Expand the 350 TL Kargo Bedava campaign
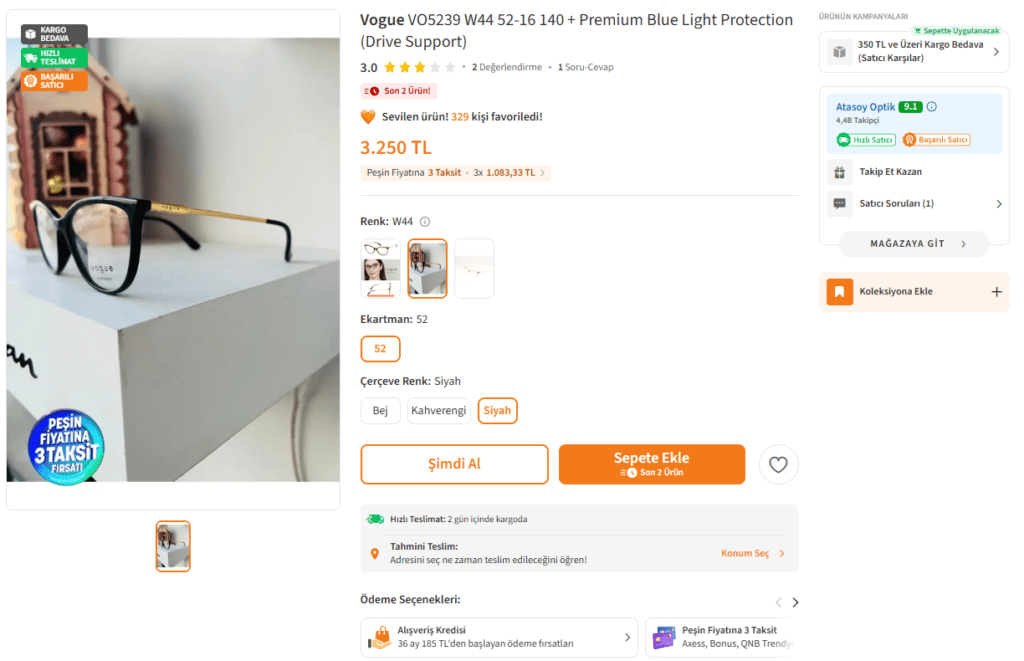1024x661 pixels. [x=996, y=52]
